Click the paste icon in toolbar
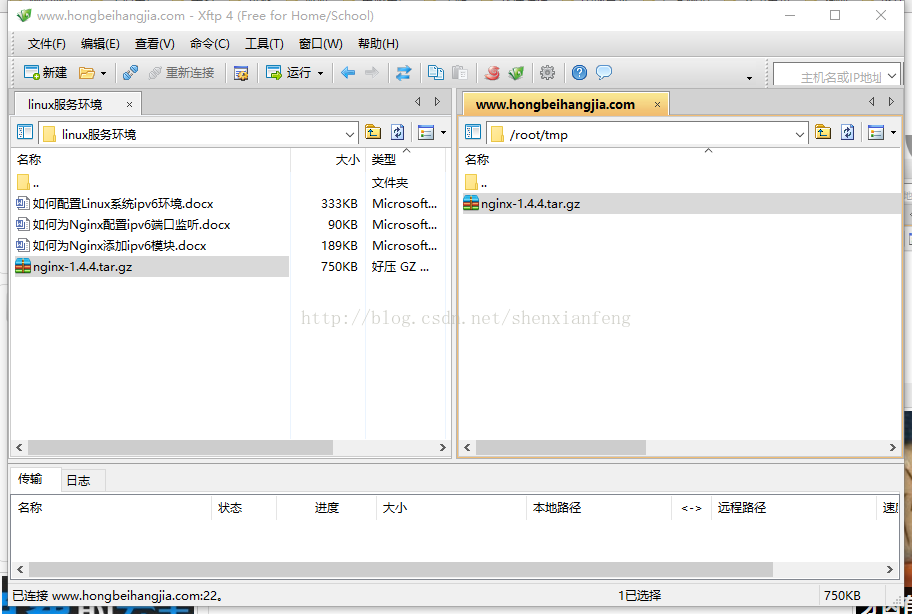This screenshot has height=614, width=912. click(x=459, y=73)
